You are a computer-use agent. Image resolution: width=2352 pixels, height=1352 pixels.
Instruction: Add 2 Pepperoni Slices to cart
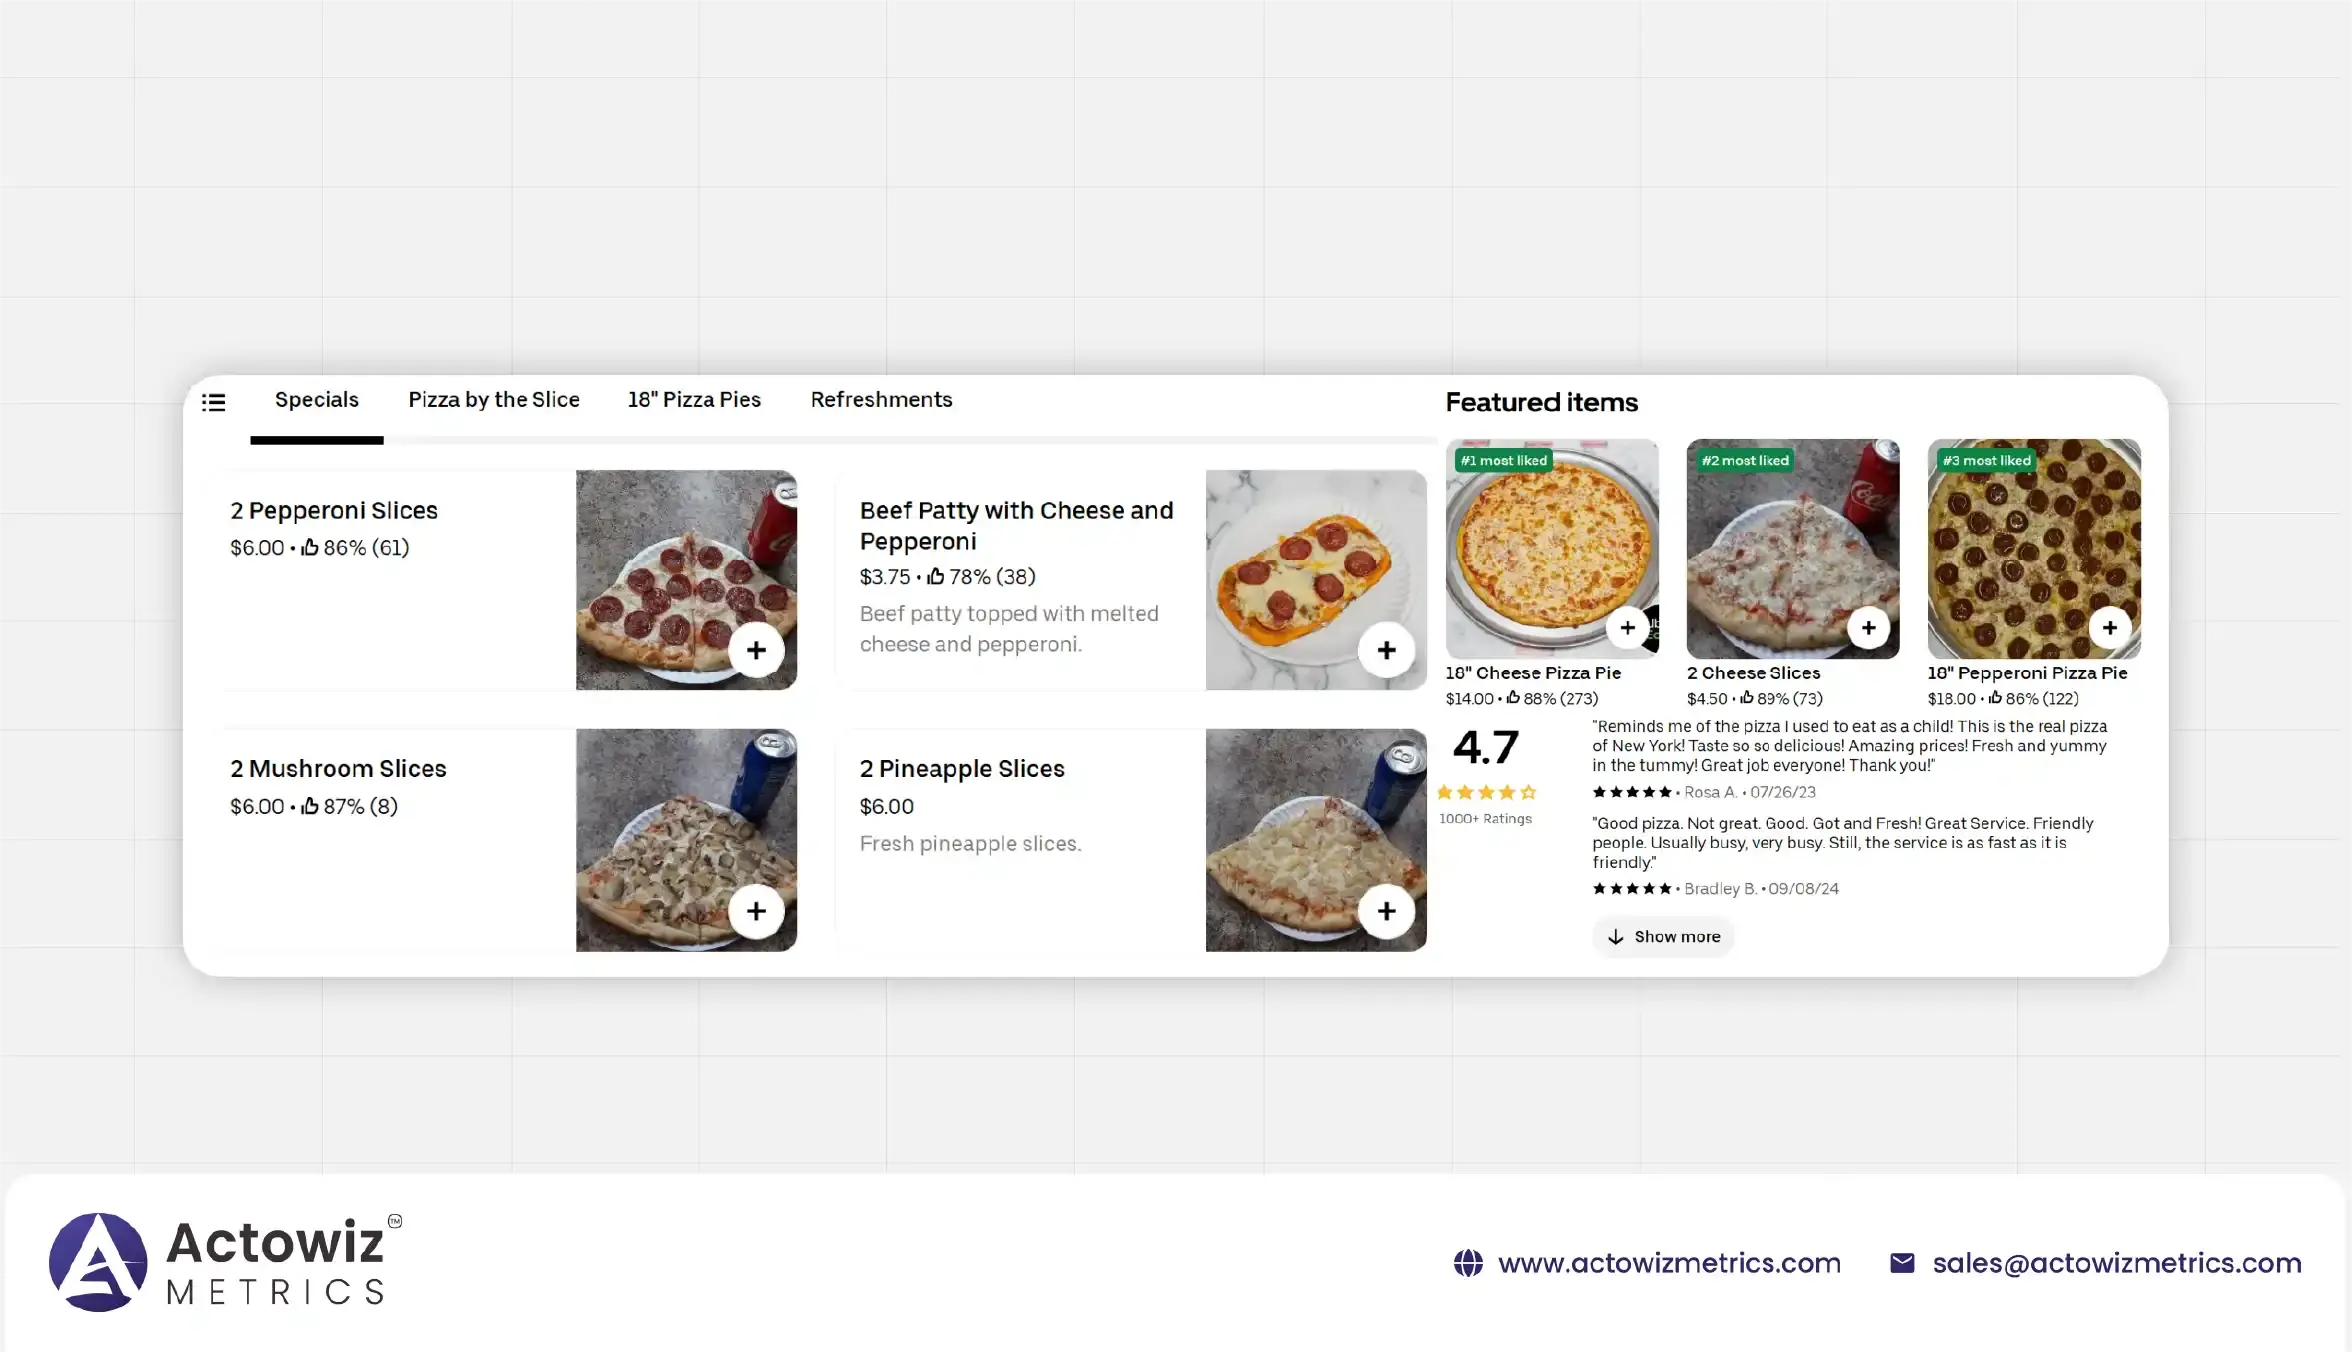pos(756,650)
